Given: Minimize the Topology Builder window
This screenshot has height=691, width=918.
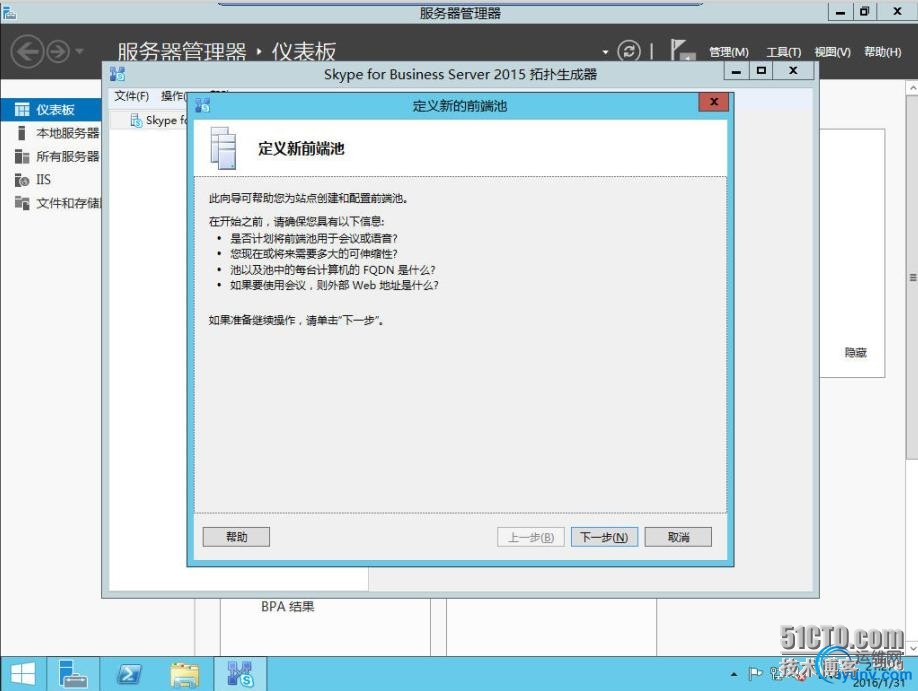Looking at the screenshot, I should click(x=737, y=71).
